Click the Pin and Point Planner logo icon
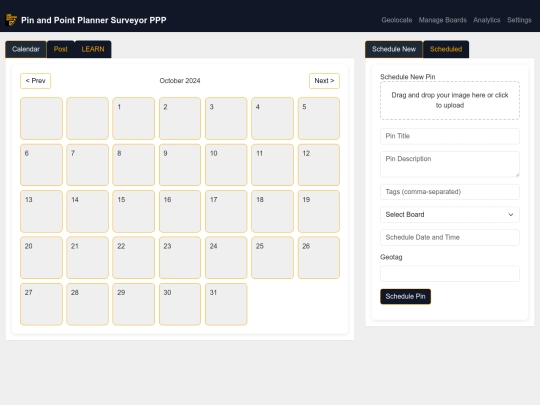This screenshot has height=405, width=540. click(x=11, y=20)
